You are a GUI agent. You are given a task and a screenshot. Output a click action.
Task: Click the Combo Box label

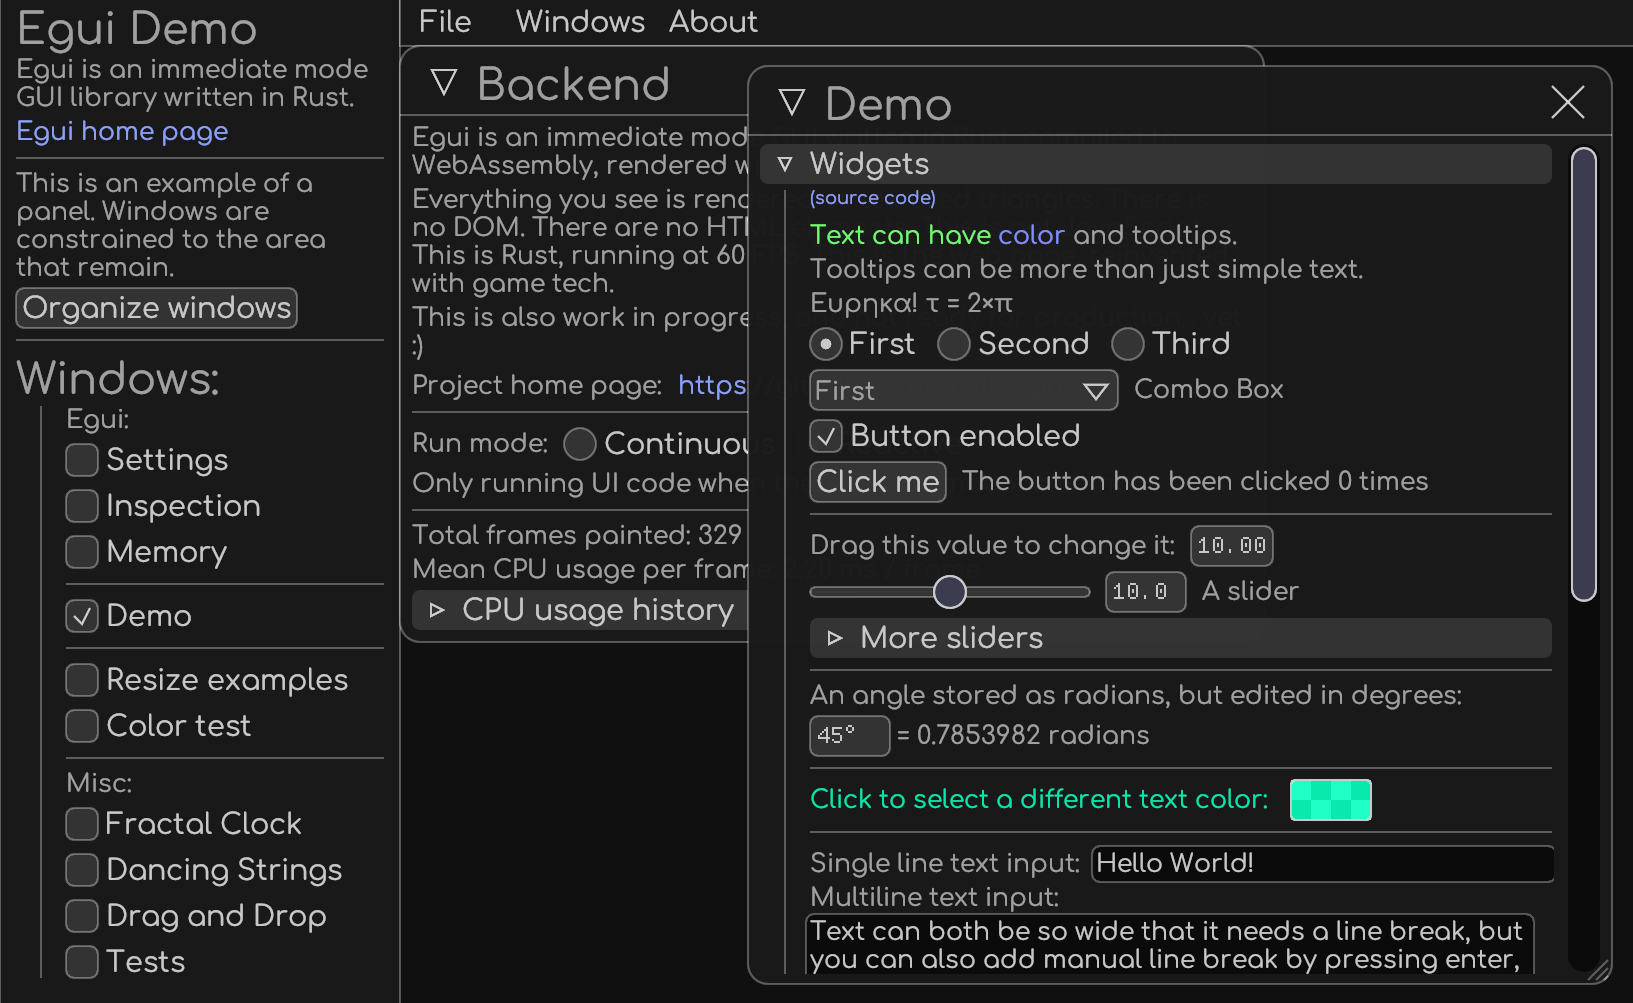pos(1209,389)
